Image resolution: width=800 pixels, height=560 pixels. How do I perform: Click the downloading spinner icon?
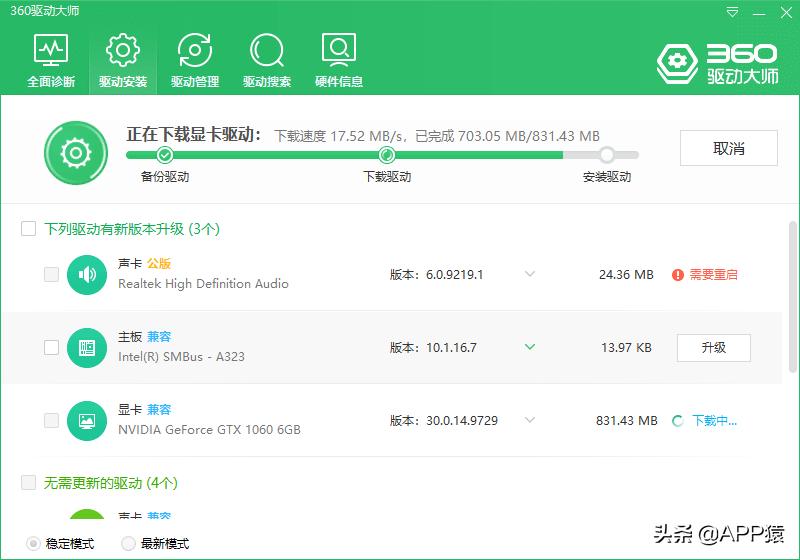(678, 421)
